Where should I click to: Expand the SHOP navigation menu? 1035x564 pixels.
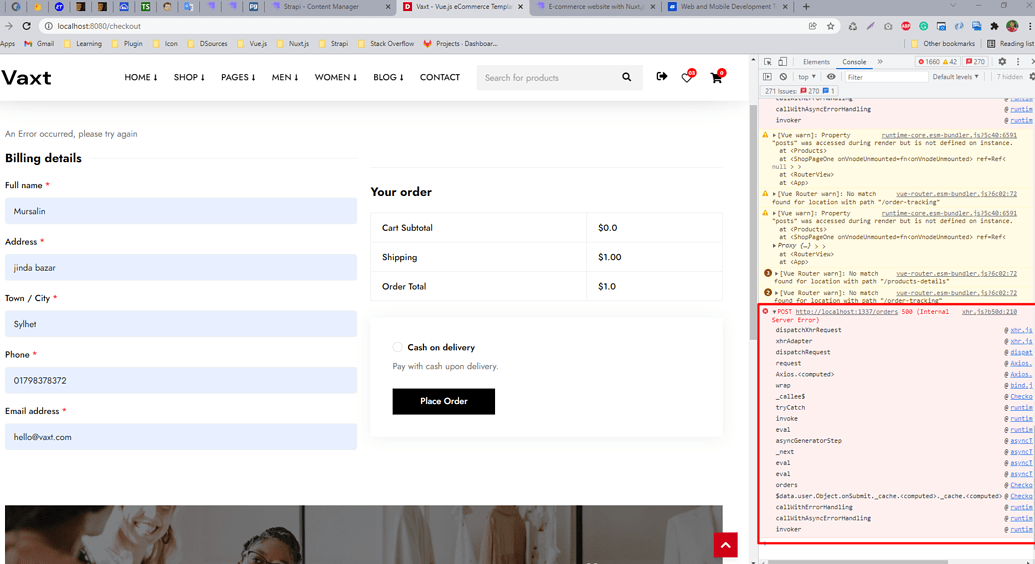click(x=189, y=77)
